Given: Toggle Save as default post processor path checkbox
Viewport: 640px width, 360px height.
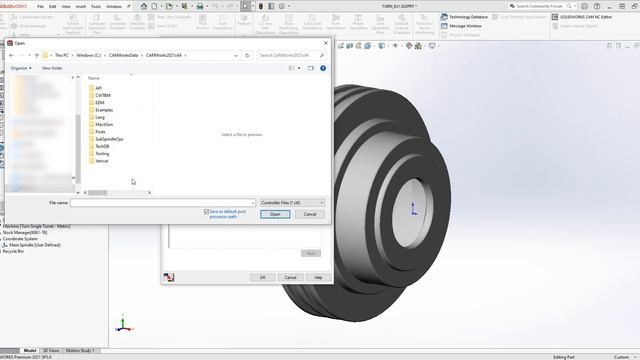Looking at the screenshot, I should coord(206,212).
